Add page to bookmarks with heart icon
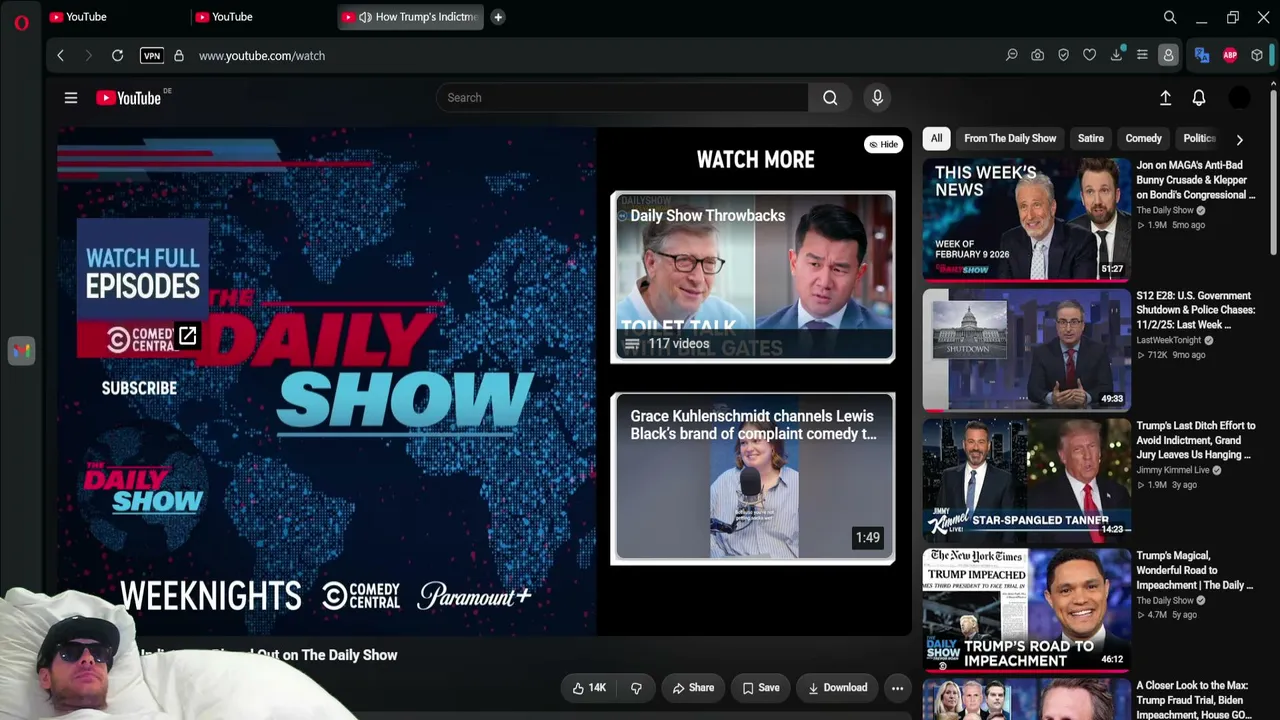This screenshot has width=1280, height=720. point(1090,56)
